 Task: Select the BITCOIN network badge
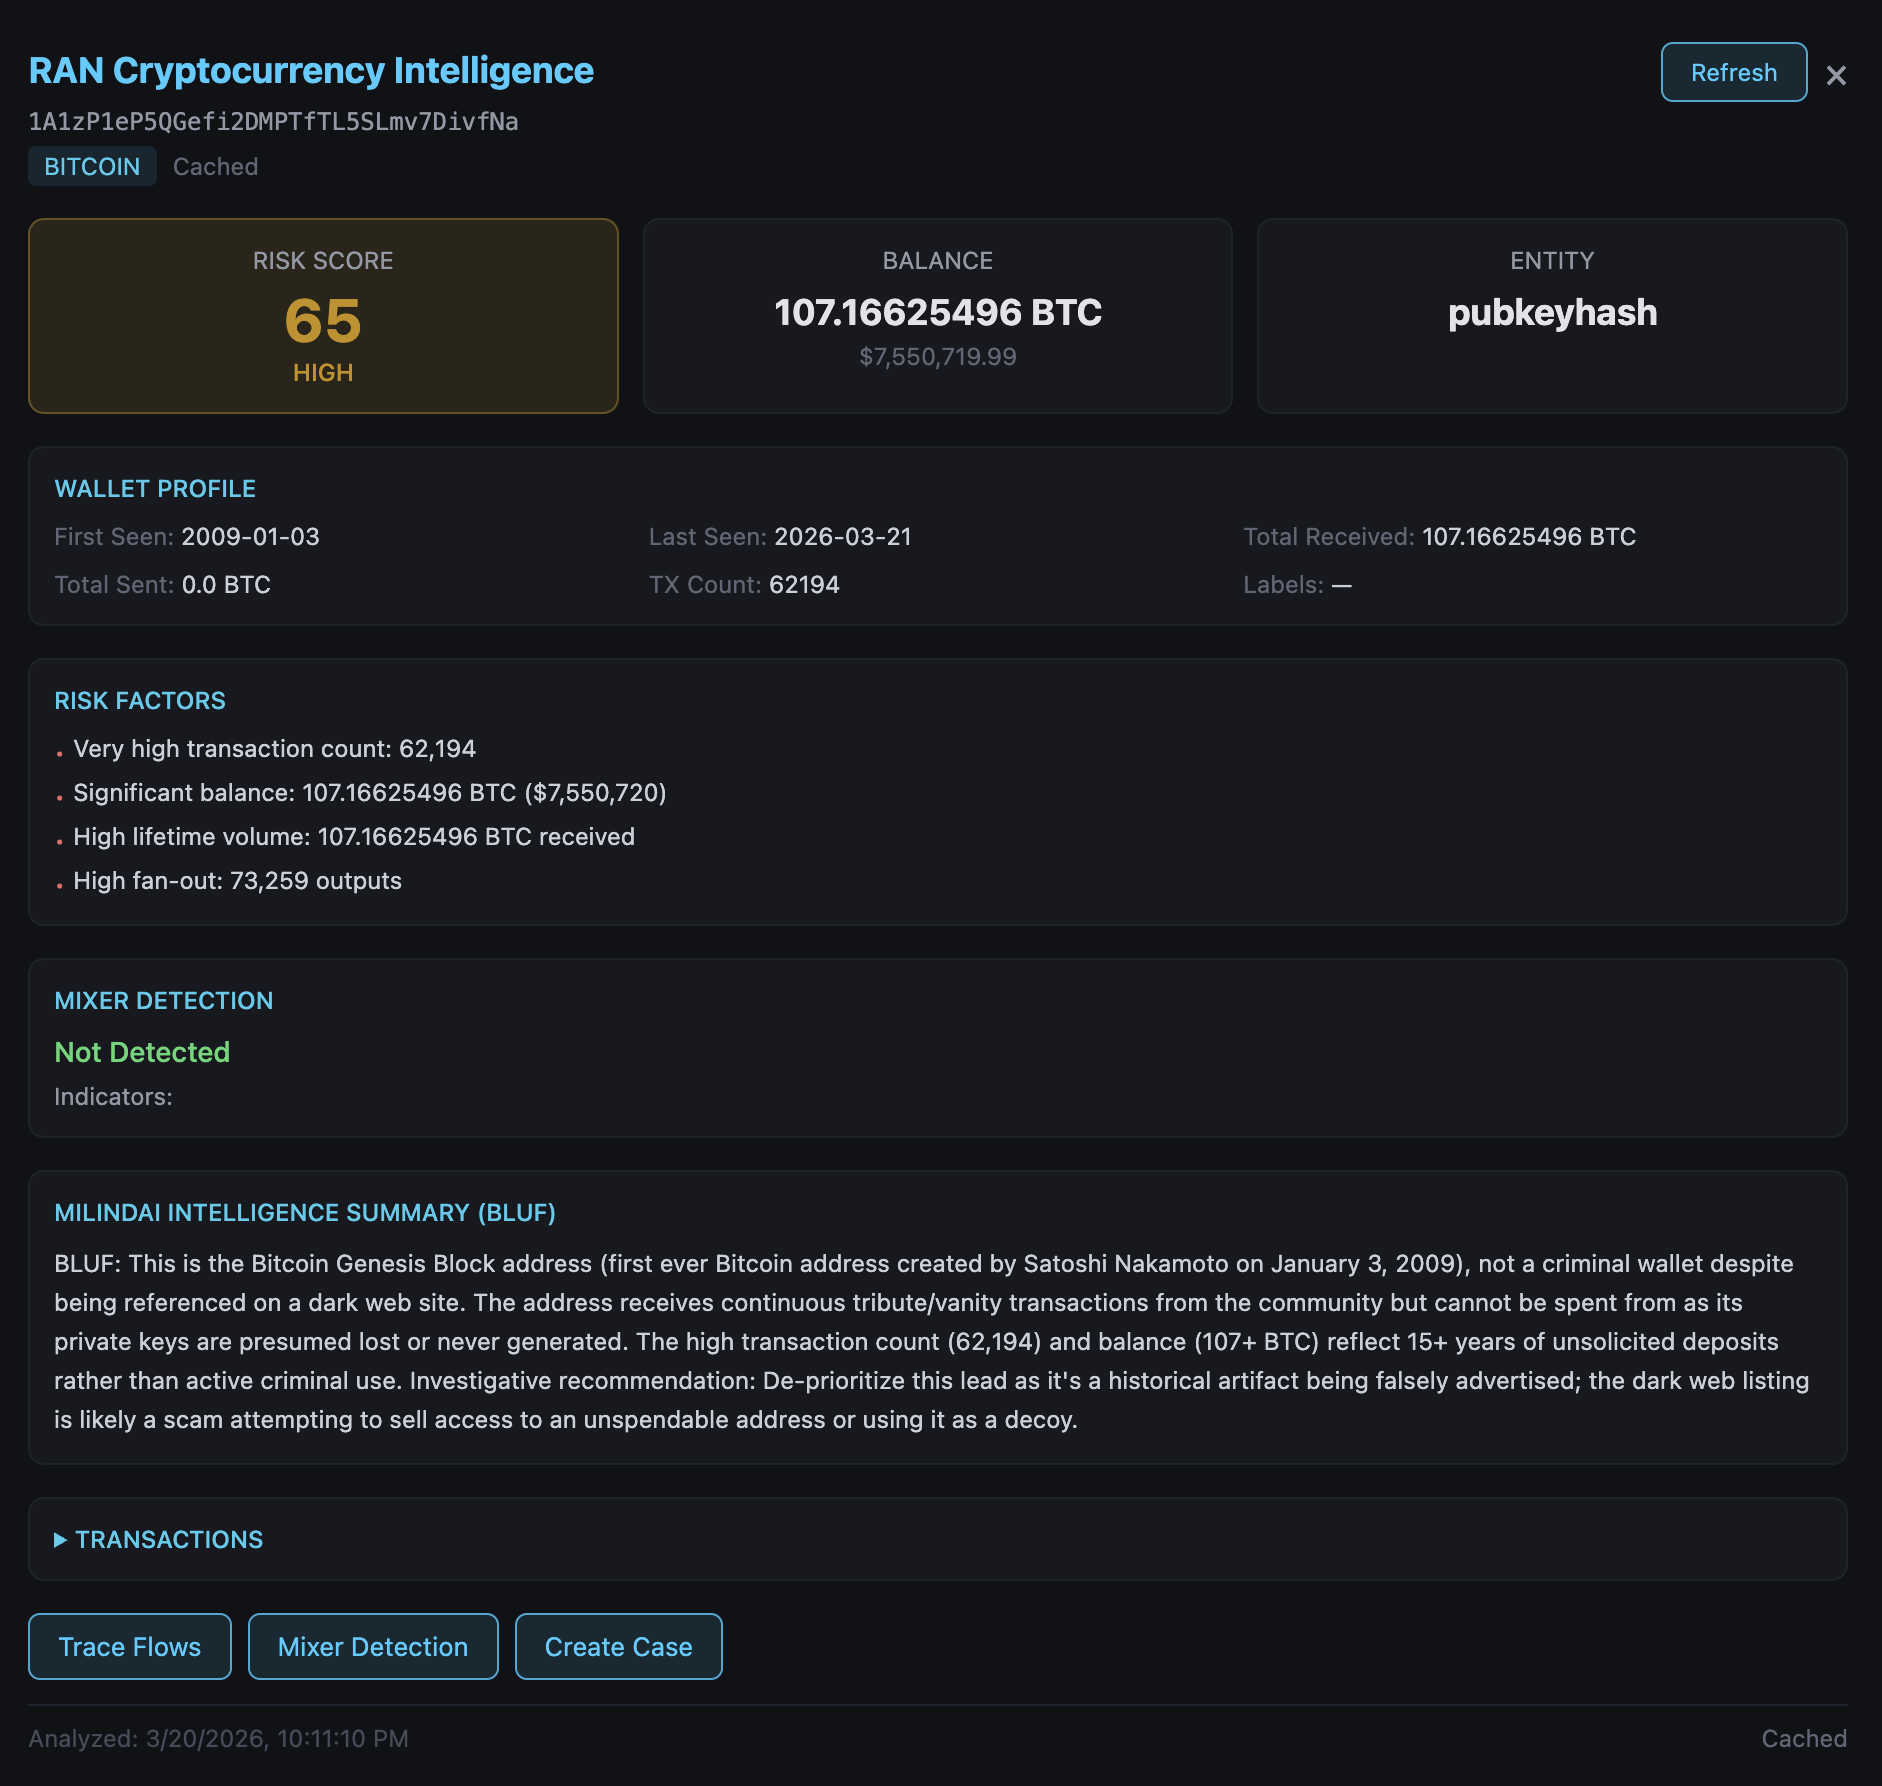tap(92, 166)
